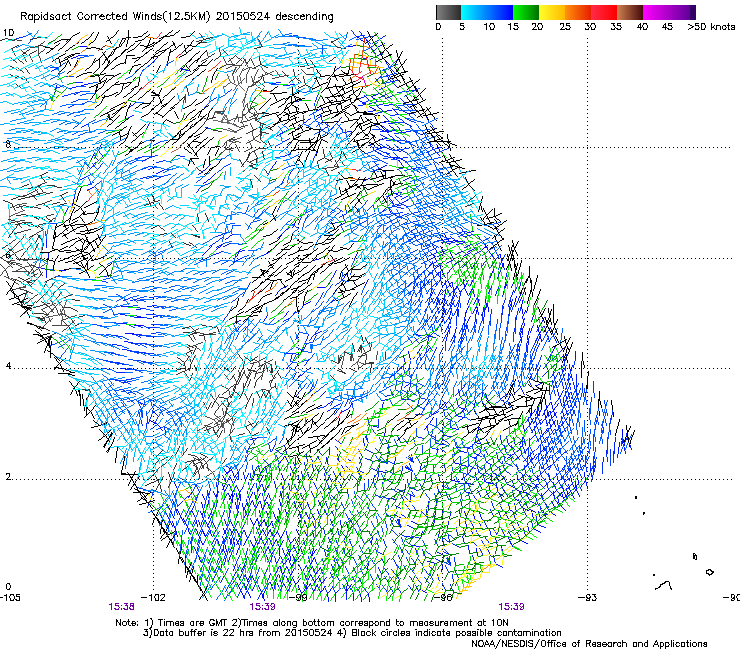Click the longitude axis label '-99'

click(x=298, y=598)
